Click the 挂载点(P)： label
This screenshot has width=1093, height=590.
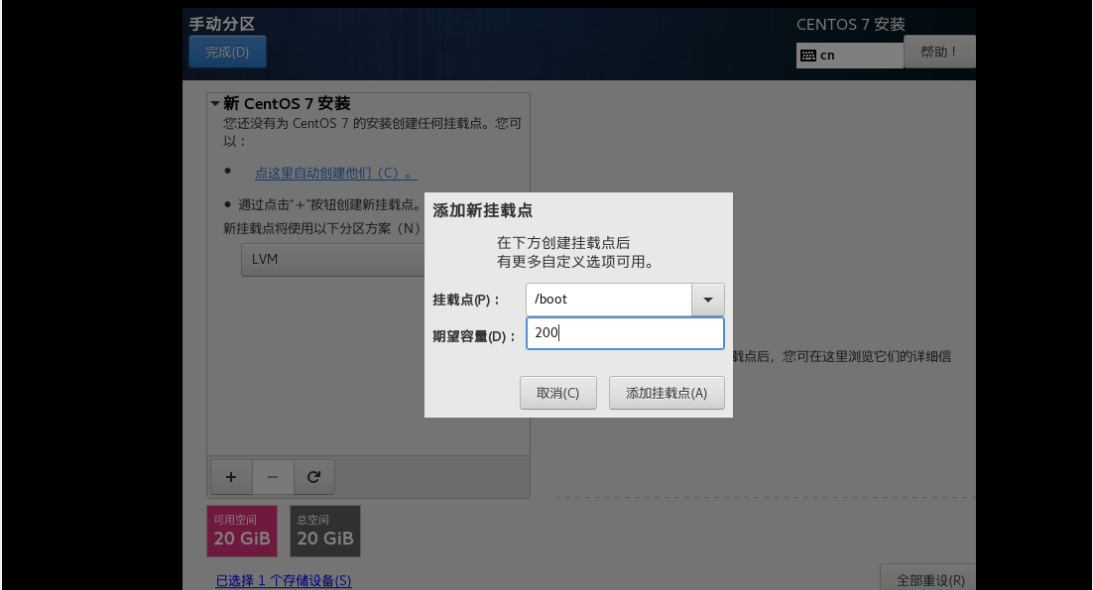tap(466, 301)
